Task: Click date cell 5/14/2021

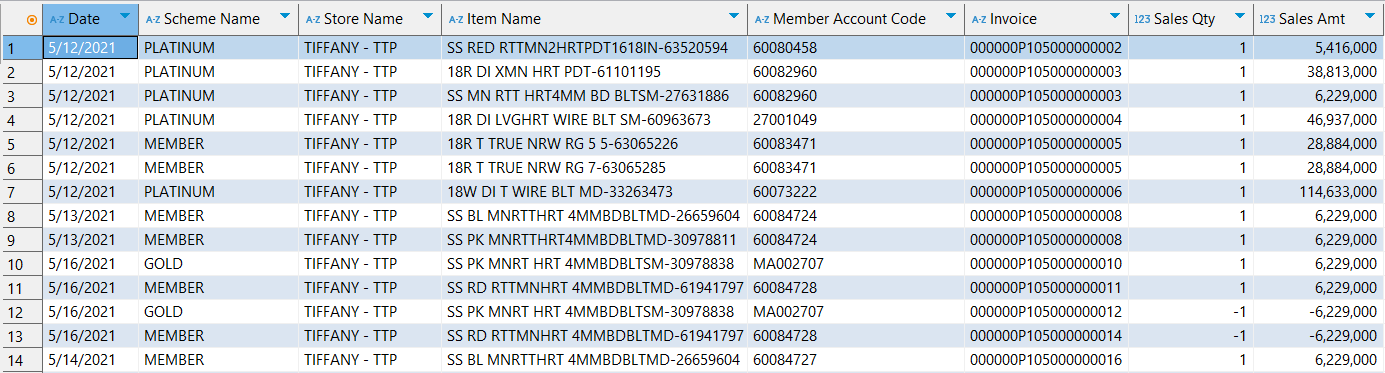Action: pyautogui.click(x=90, y=360)
